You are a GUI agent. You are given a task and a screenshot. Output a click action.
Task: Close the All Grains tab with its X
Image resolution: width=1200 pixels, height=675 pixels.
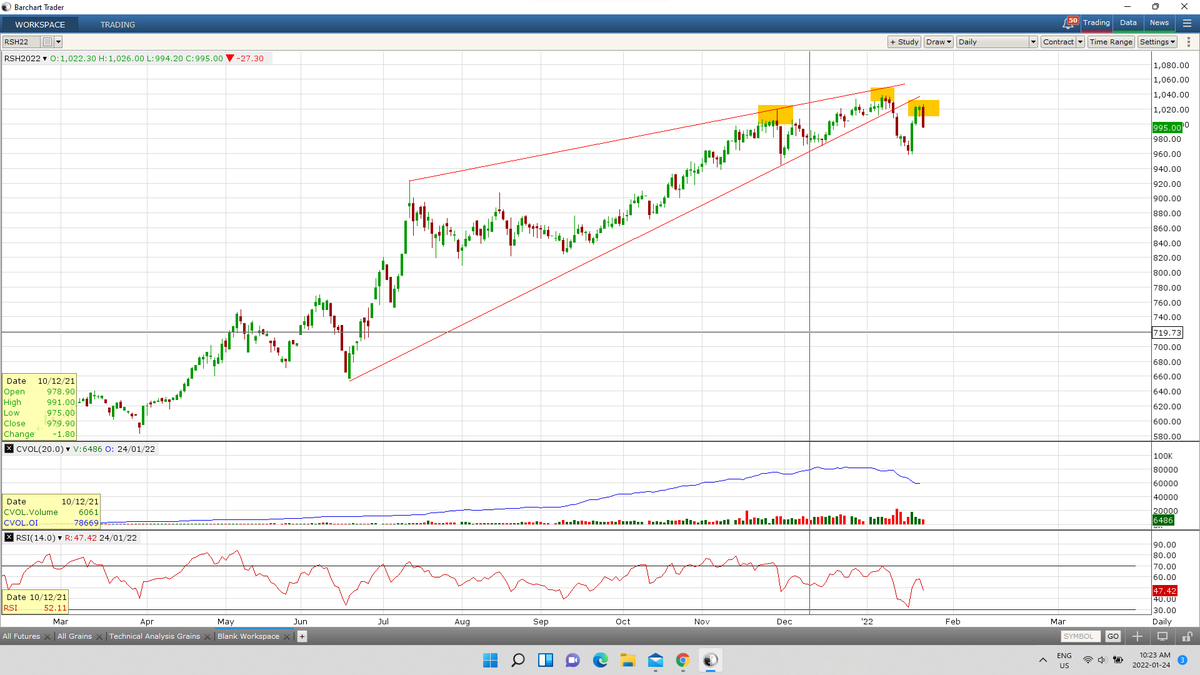(99, 636)
